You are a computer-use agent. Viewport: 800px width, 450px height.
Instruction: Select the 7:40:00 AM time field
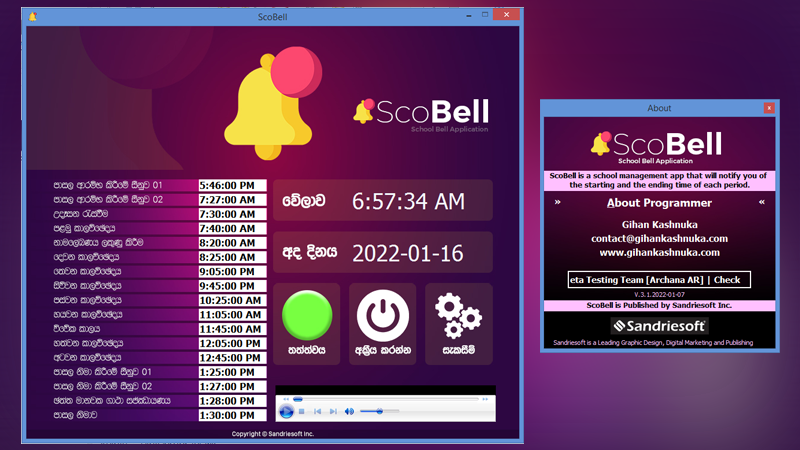pyautogui.click(x=232, y=228)
